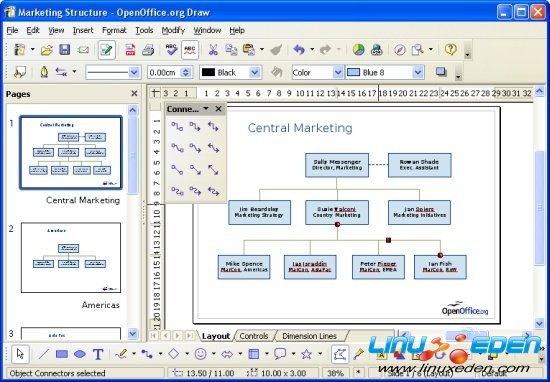
Task: Open the Blue 8 fill color dropdown
Action: (417, 72)
